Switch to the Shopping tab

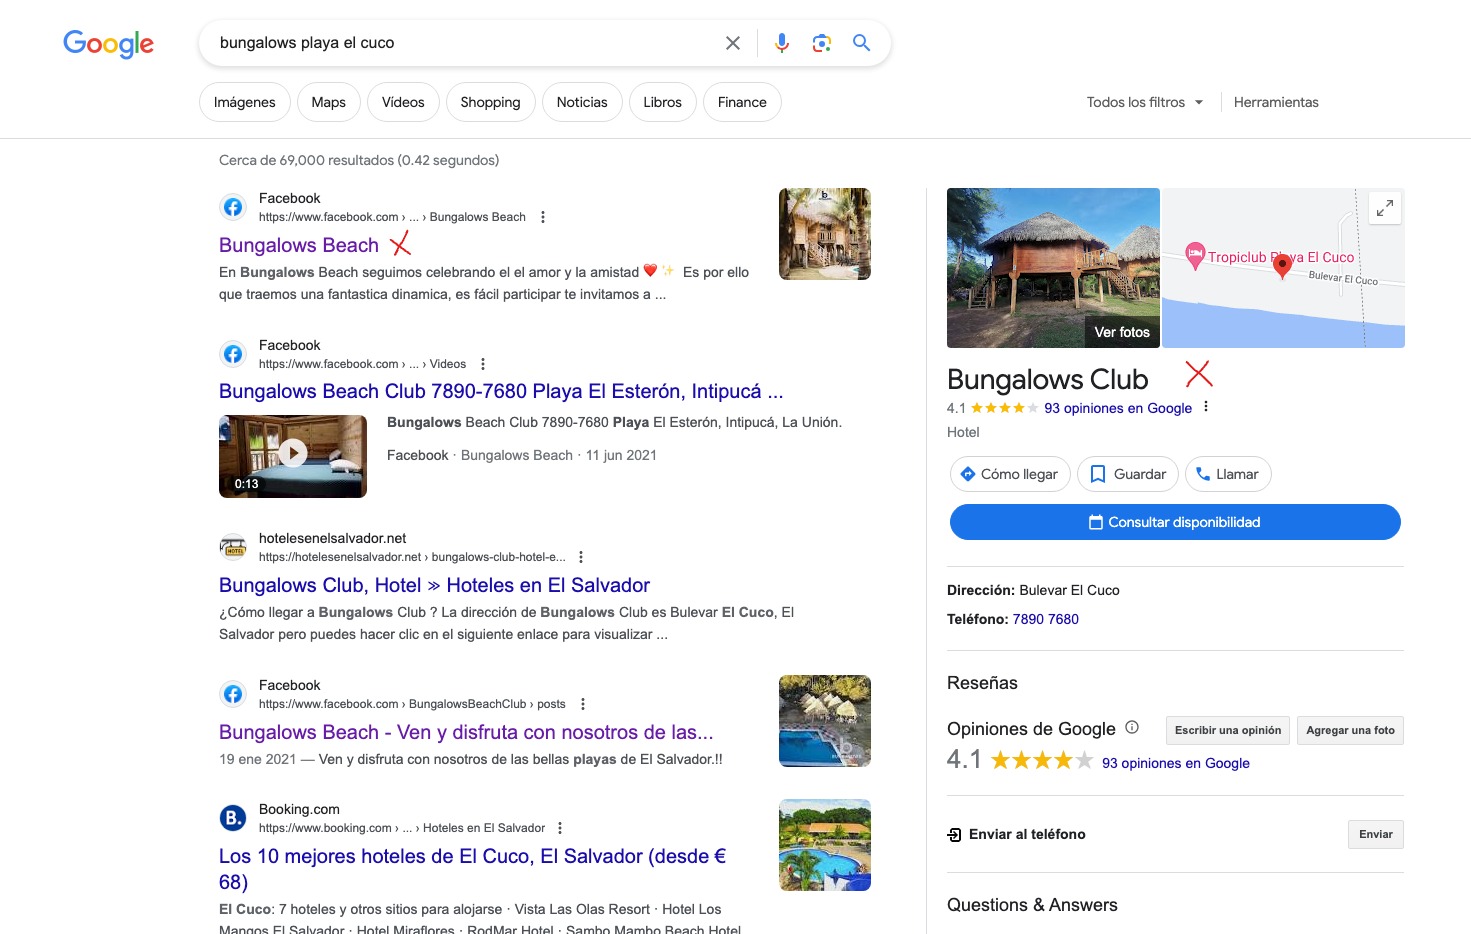(490, 102)
